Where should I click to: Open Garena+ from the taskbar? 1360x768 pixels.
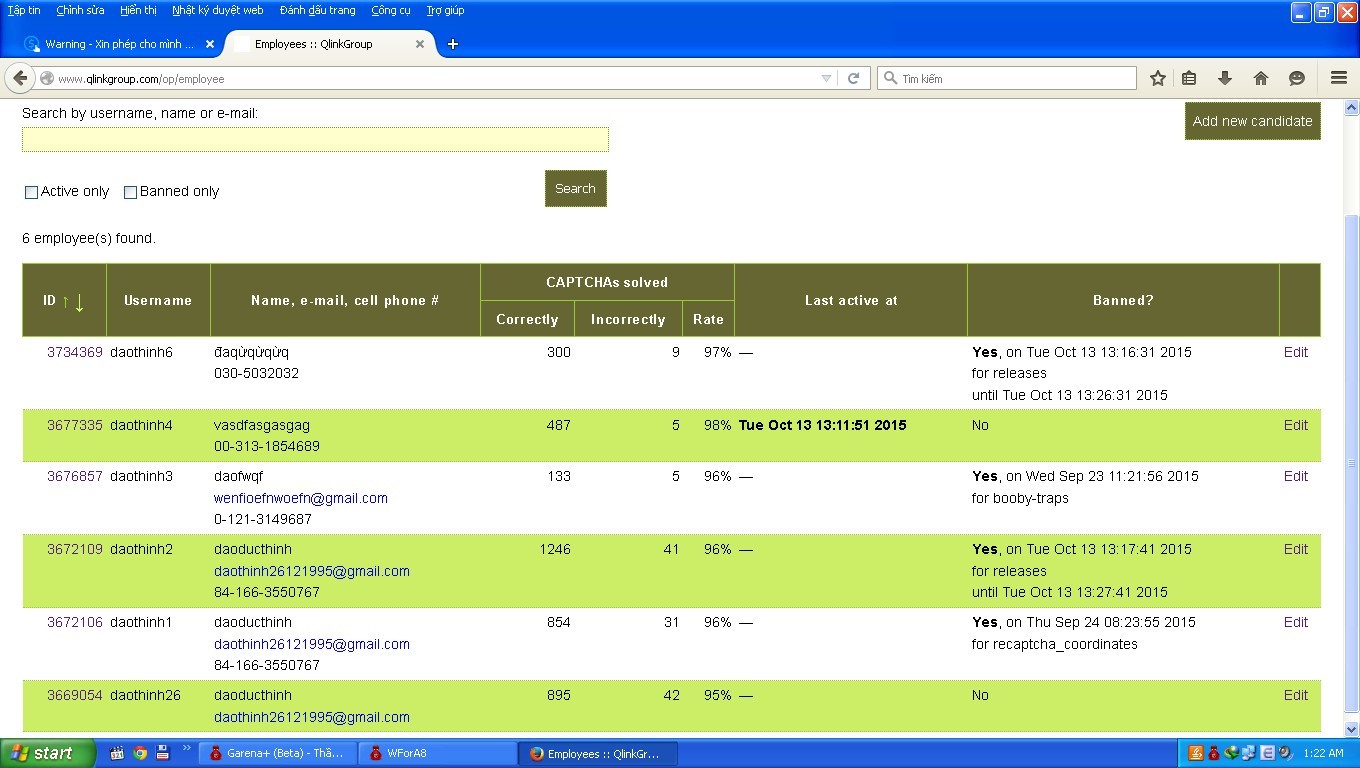click(277, 753)
